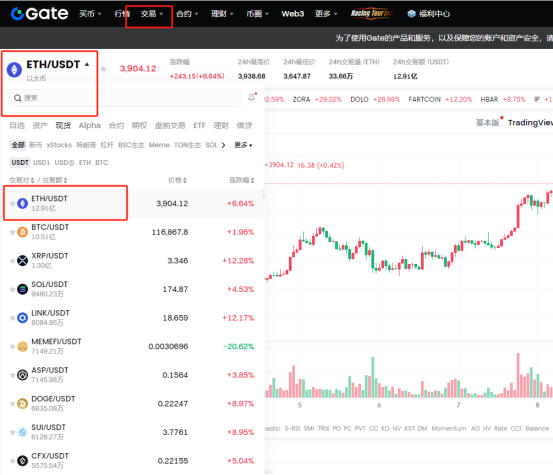
Task: Open the 买币 dropdown in the top navigation
Action: coord(90,14)
